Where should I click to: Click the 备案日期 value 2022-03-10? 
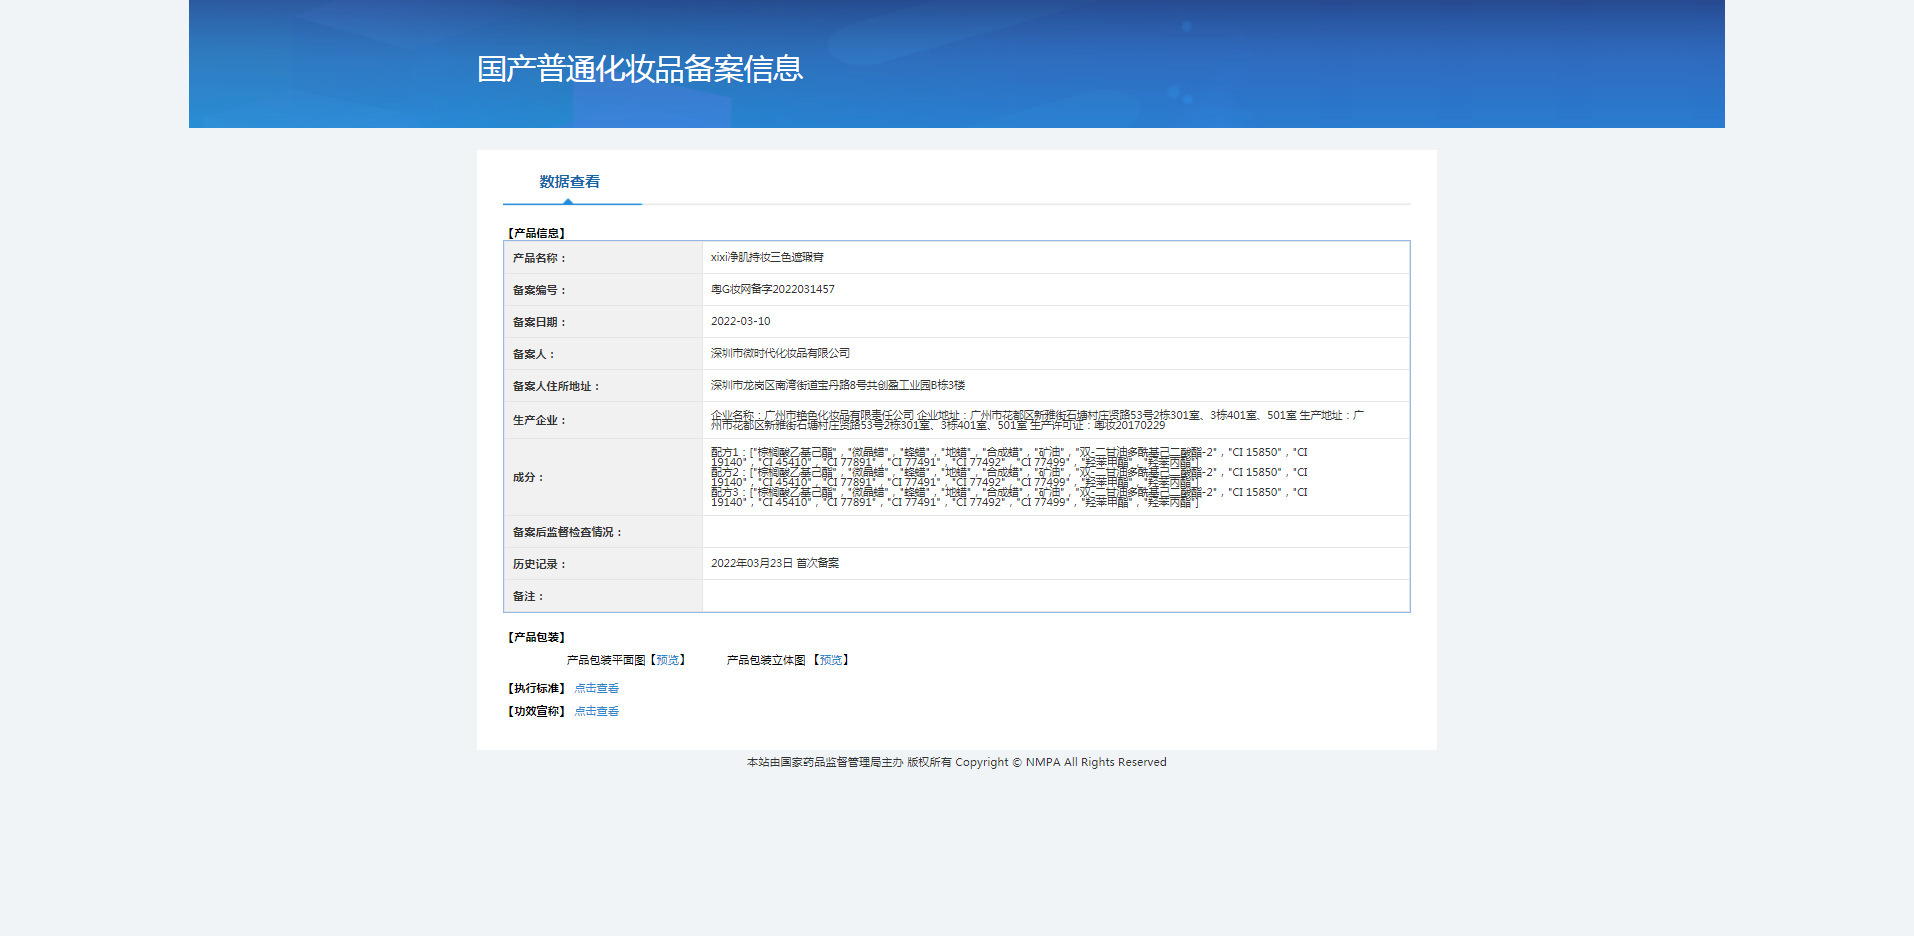[740, 322]
